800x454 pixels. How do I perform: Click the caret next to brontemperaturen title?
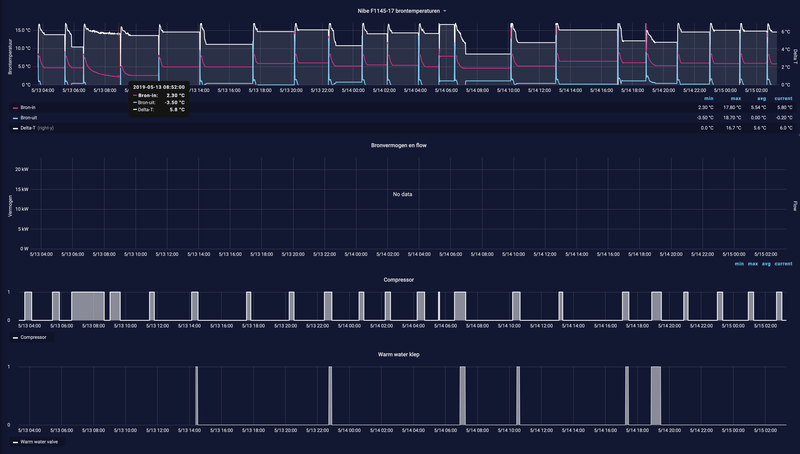444,11
